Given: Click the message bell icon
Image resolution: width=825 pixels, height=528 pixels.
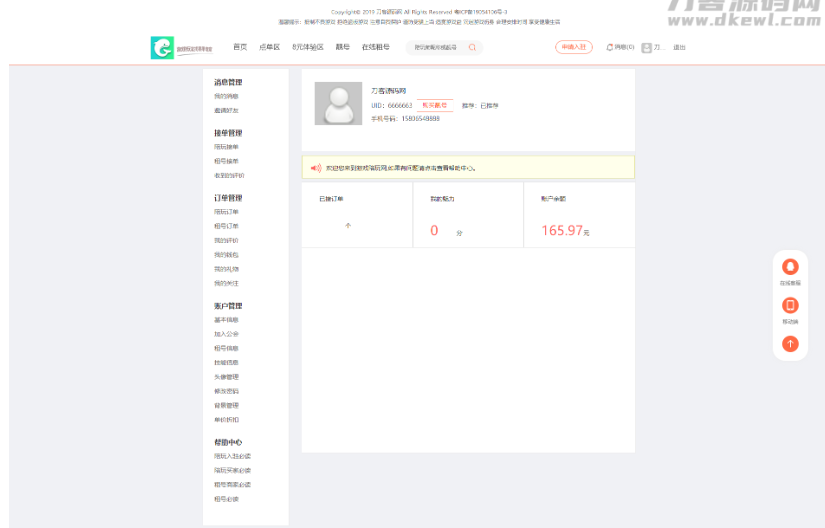Looking at the screenshot, I should pos(610,47).
